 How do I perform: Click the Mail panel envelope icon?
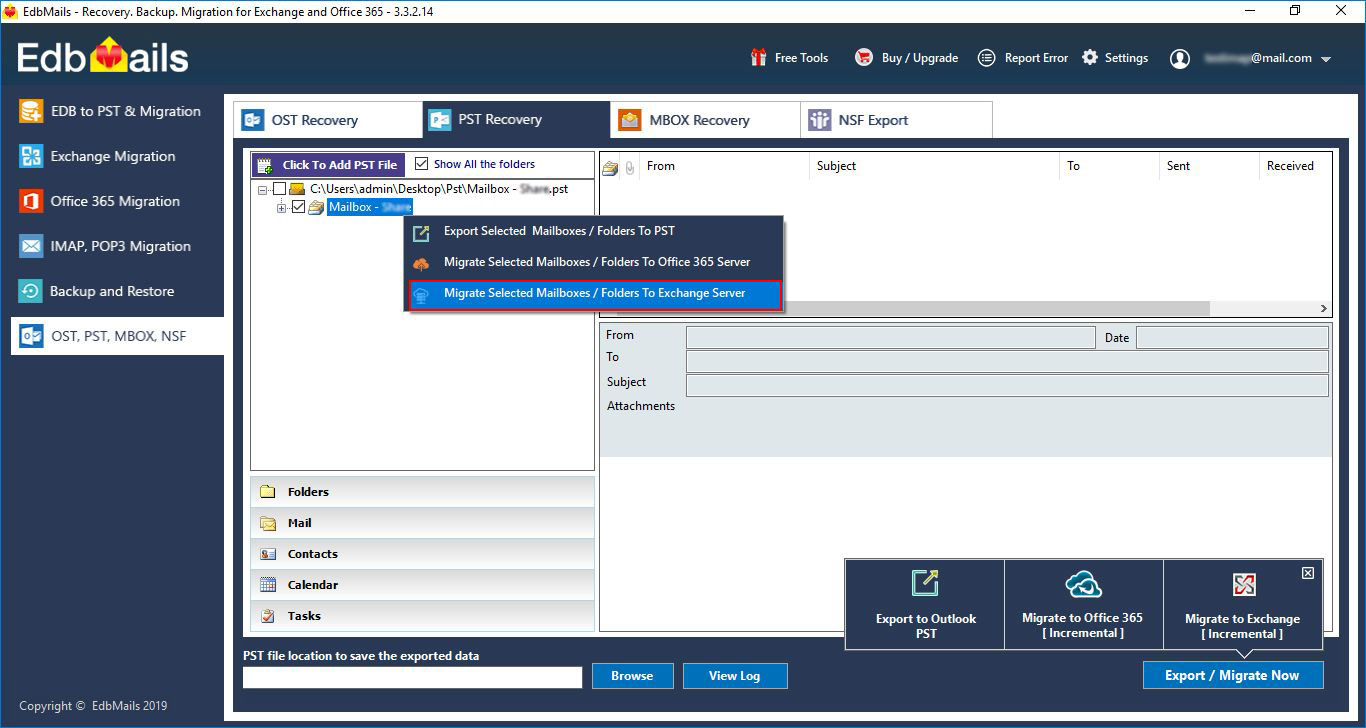(x=268, y=523)
